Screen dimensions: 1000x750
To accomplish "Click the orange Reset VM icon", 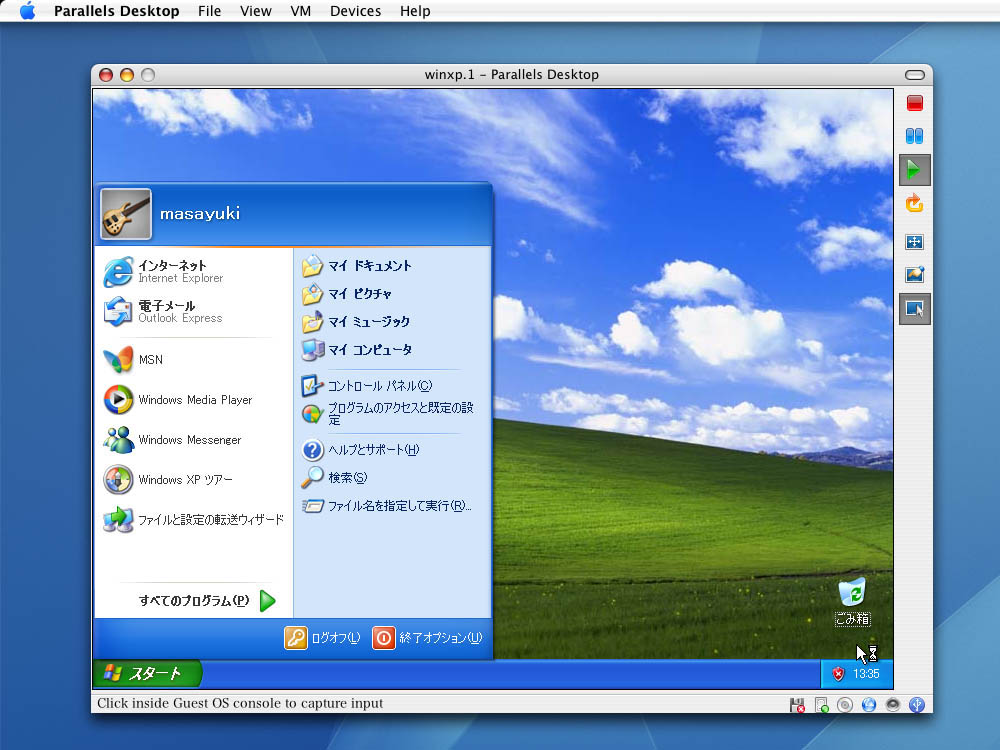I will 914,204.
